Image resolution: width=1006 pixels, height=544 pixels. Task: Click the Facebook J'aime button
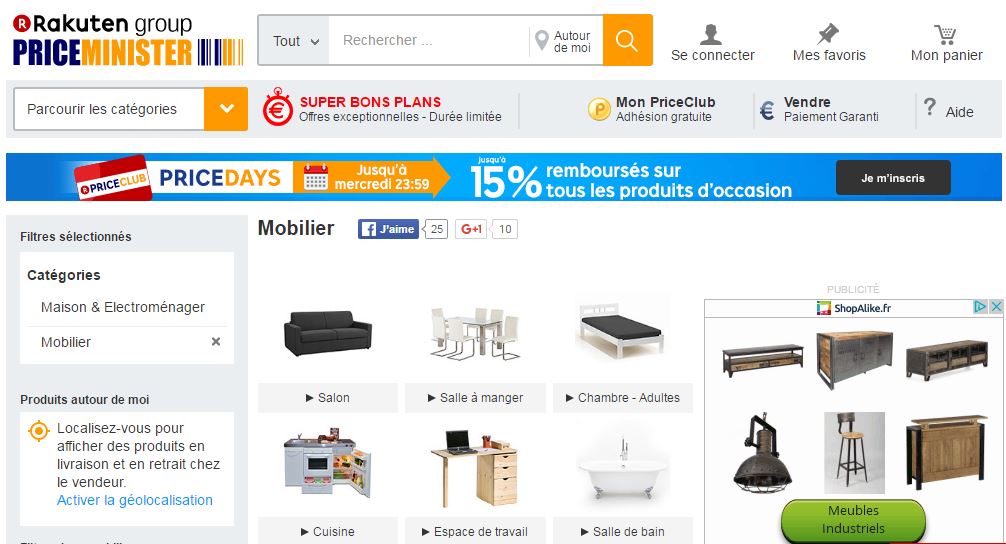coord(388,229)
